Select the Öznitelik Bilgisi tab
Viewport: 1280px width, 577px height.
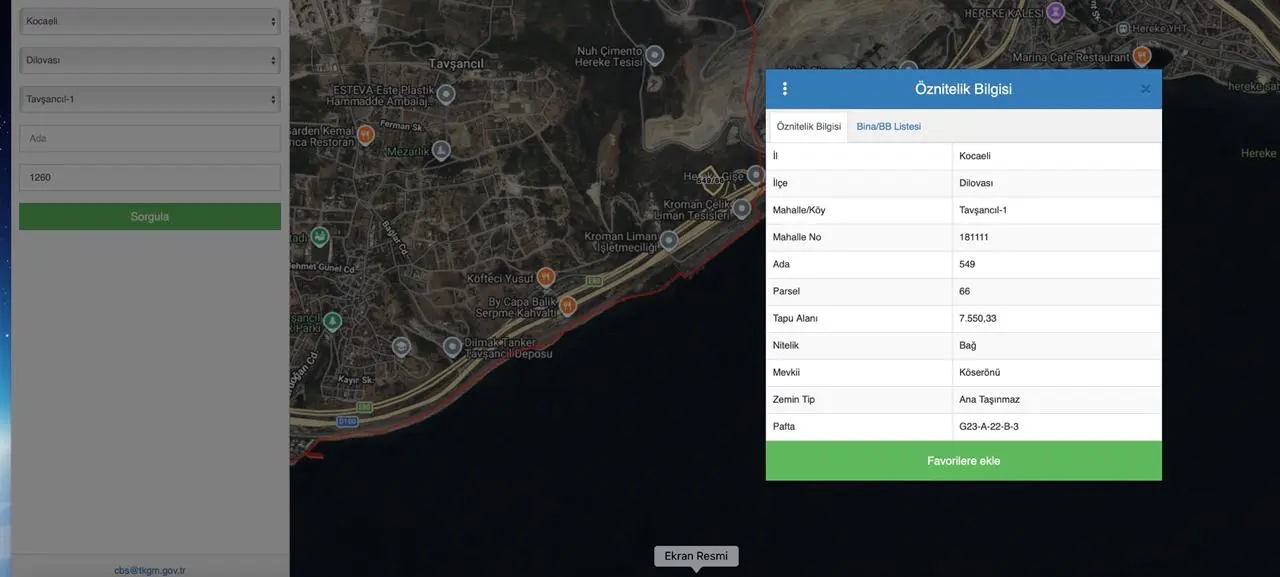(809, 127)
